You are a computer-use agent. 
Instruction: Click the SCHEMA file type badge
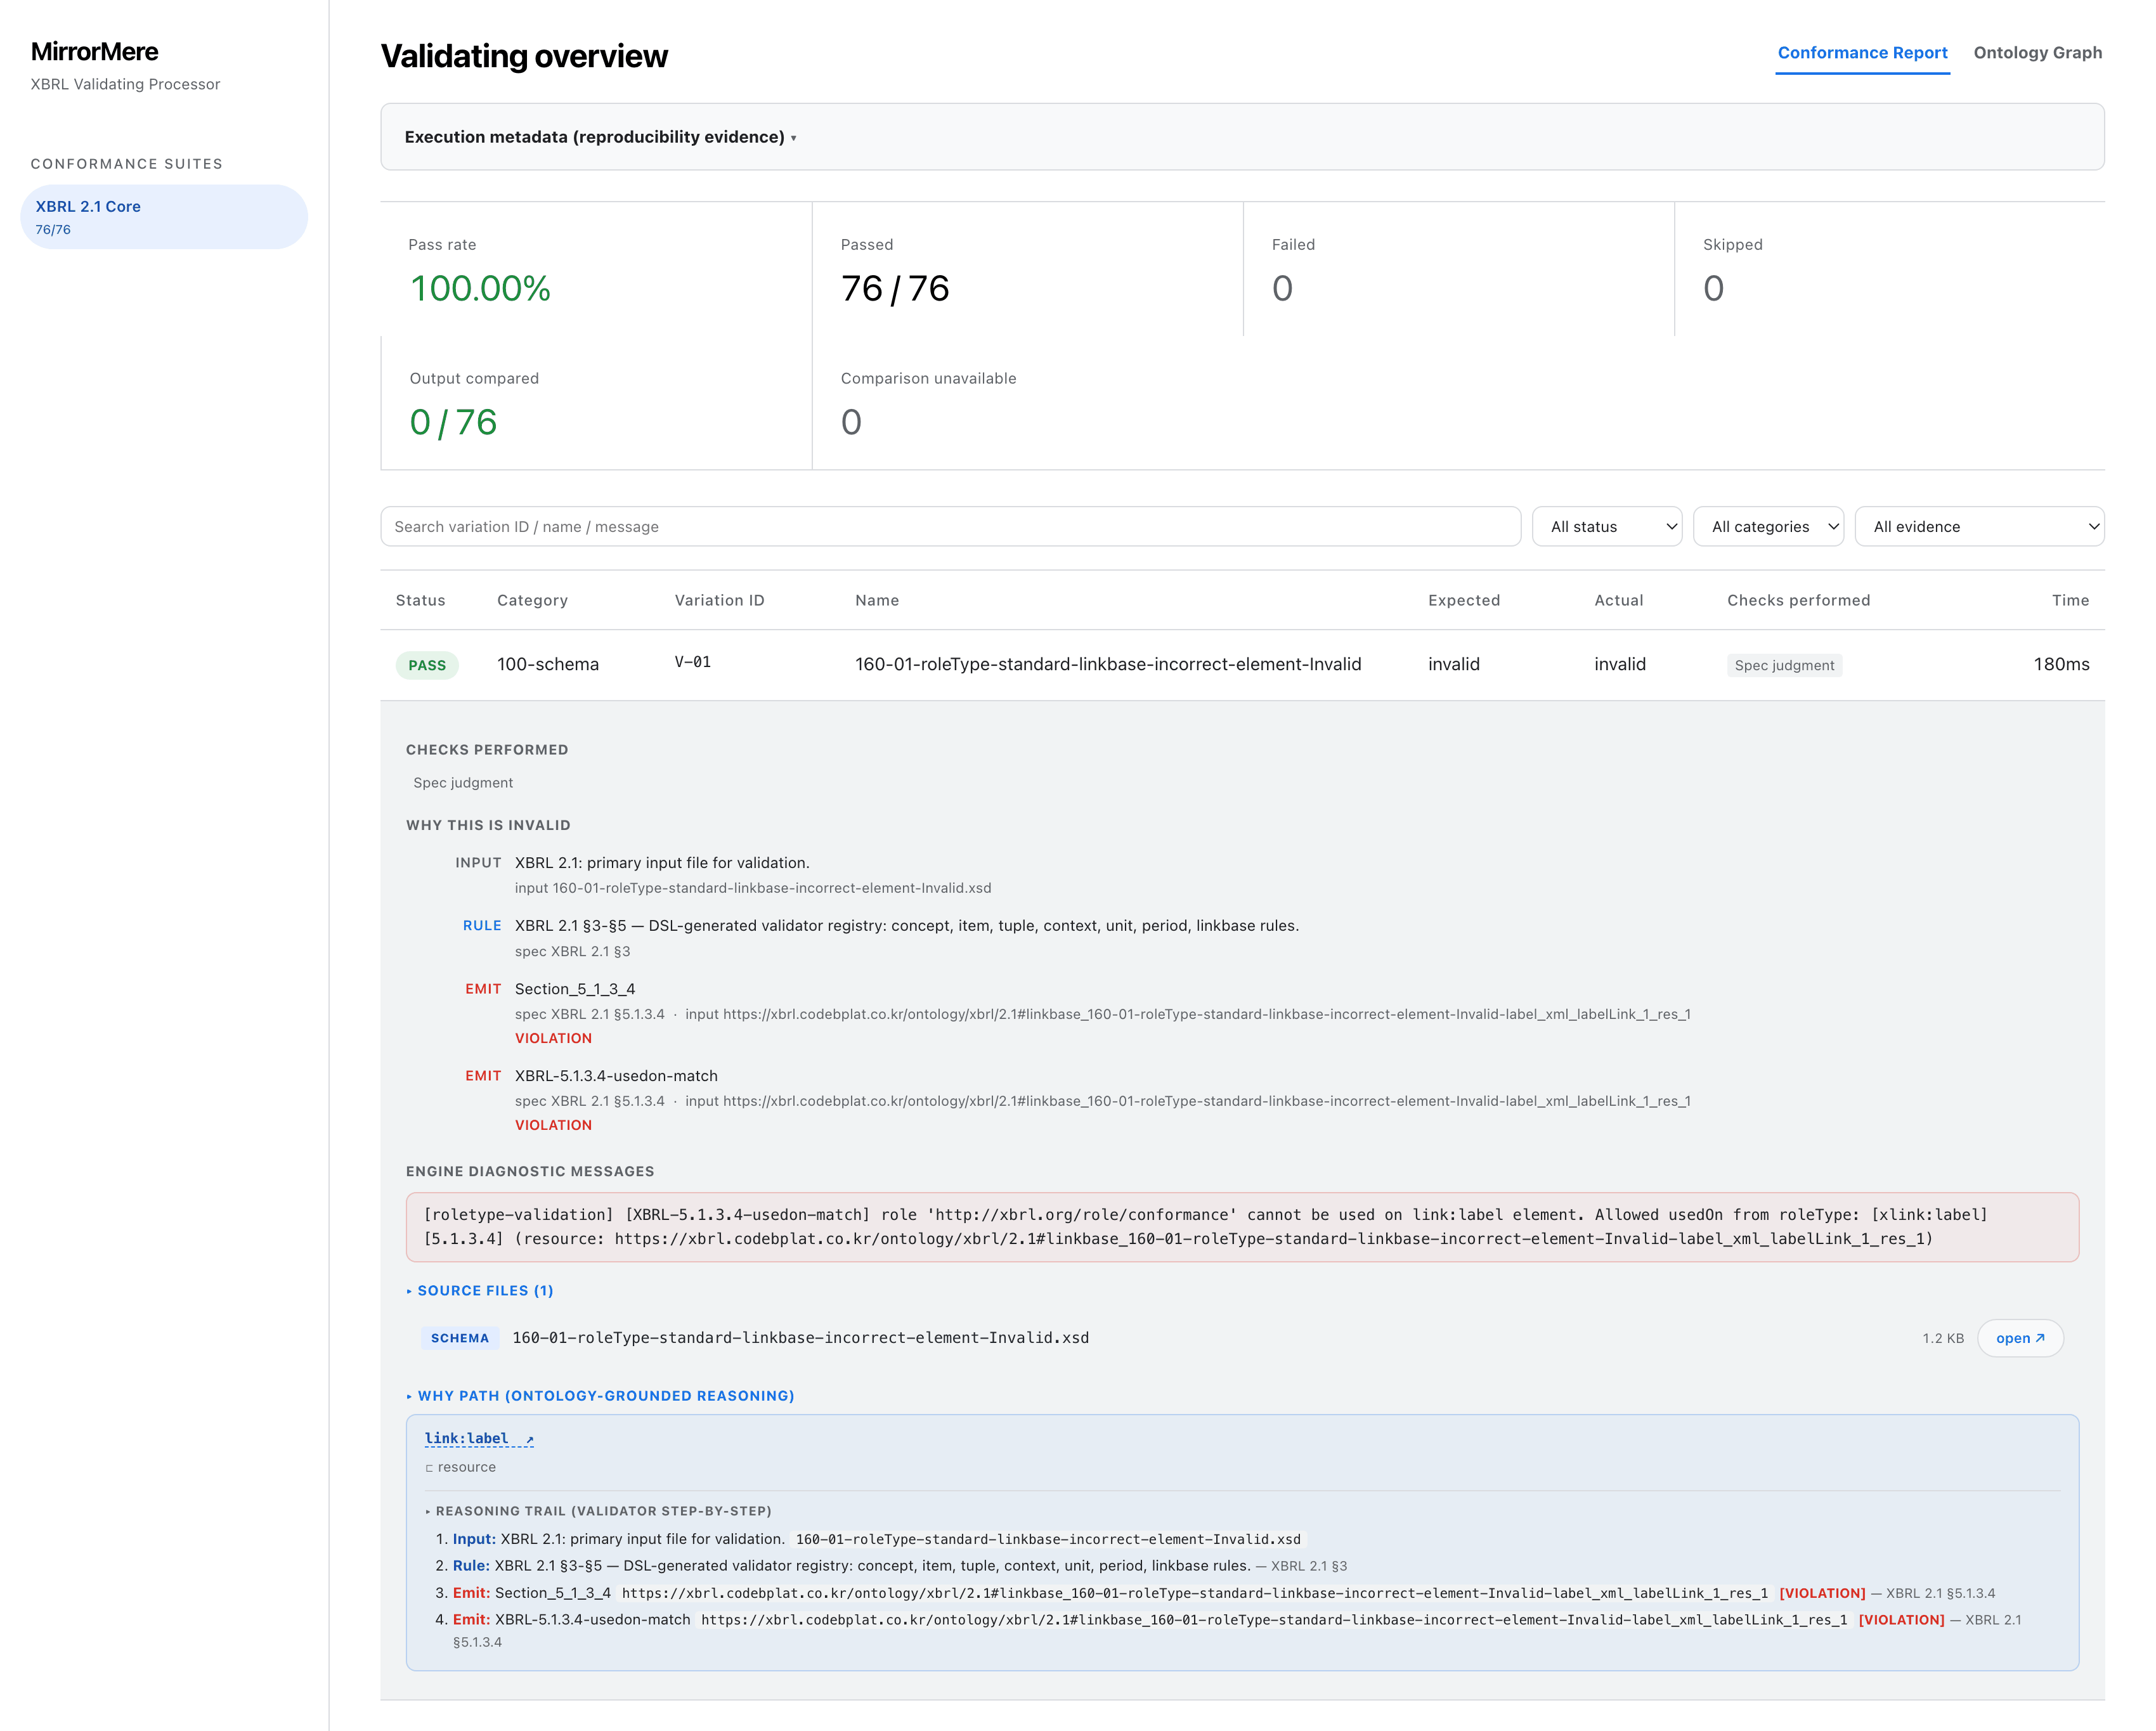[x=460, y=1338]
